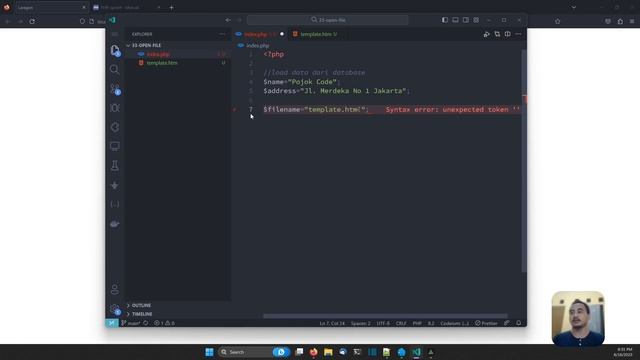
Task: Open the Extensions view in activity bar
Action: click(x=115, y=127)
